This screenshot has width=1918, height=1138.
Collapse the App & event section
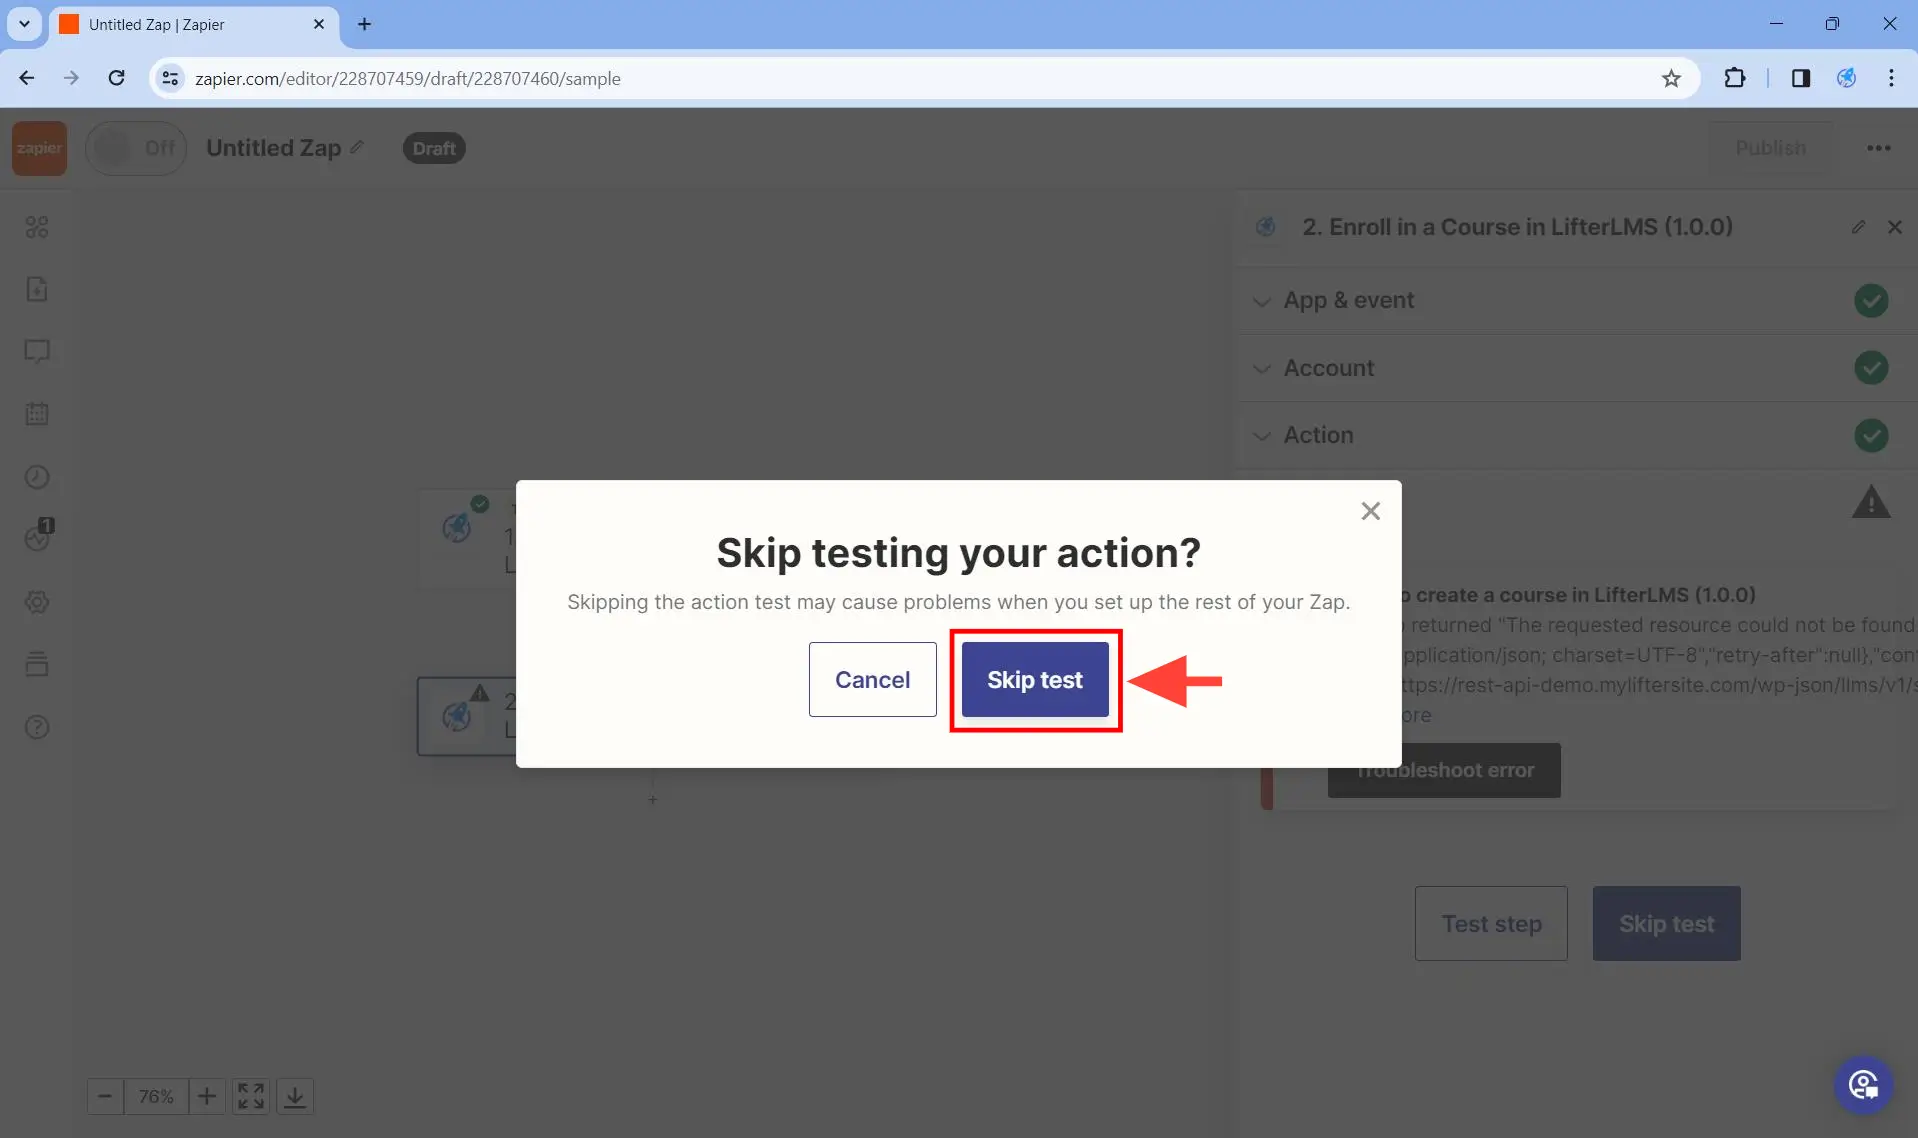click(1262, 301)
